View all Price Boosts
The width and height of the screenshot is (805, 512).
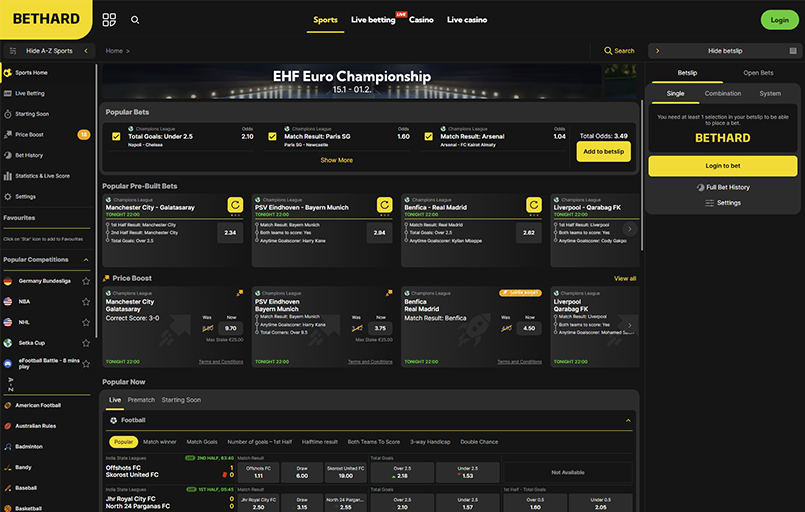click(625, 278)
